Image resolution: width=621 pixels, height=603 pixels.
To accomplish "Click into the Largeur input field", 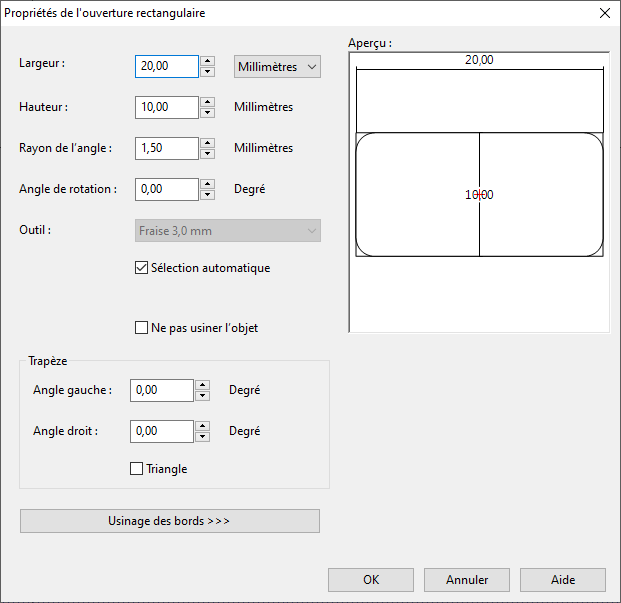I will [x=167, y=67].
